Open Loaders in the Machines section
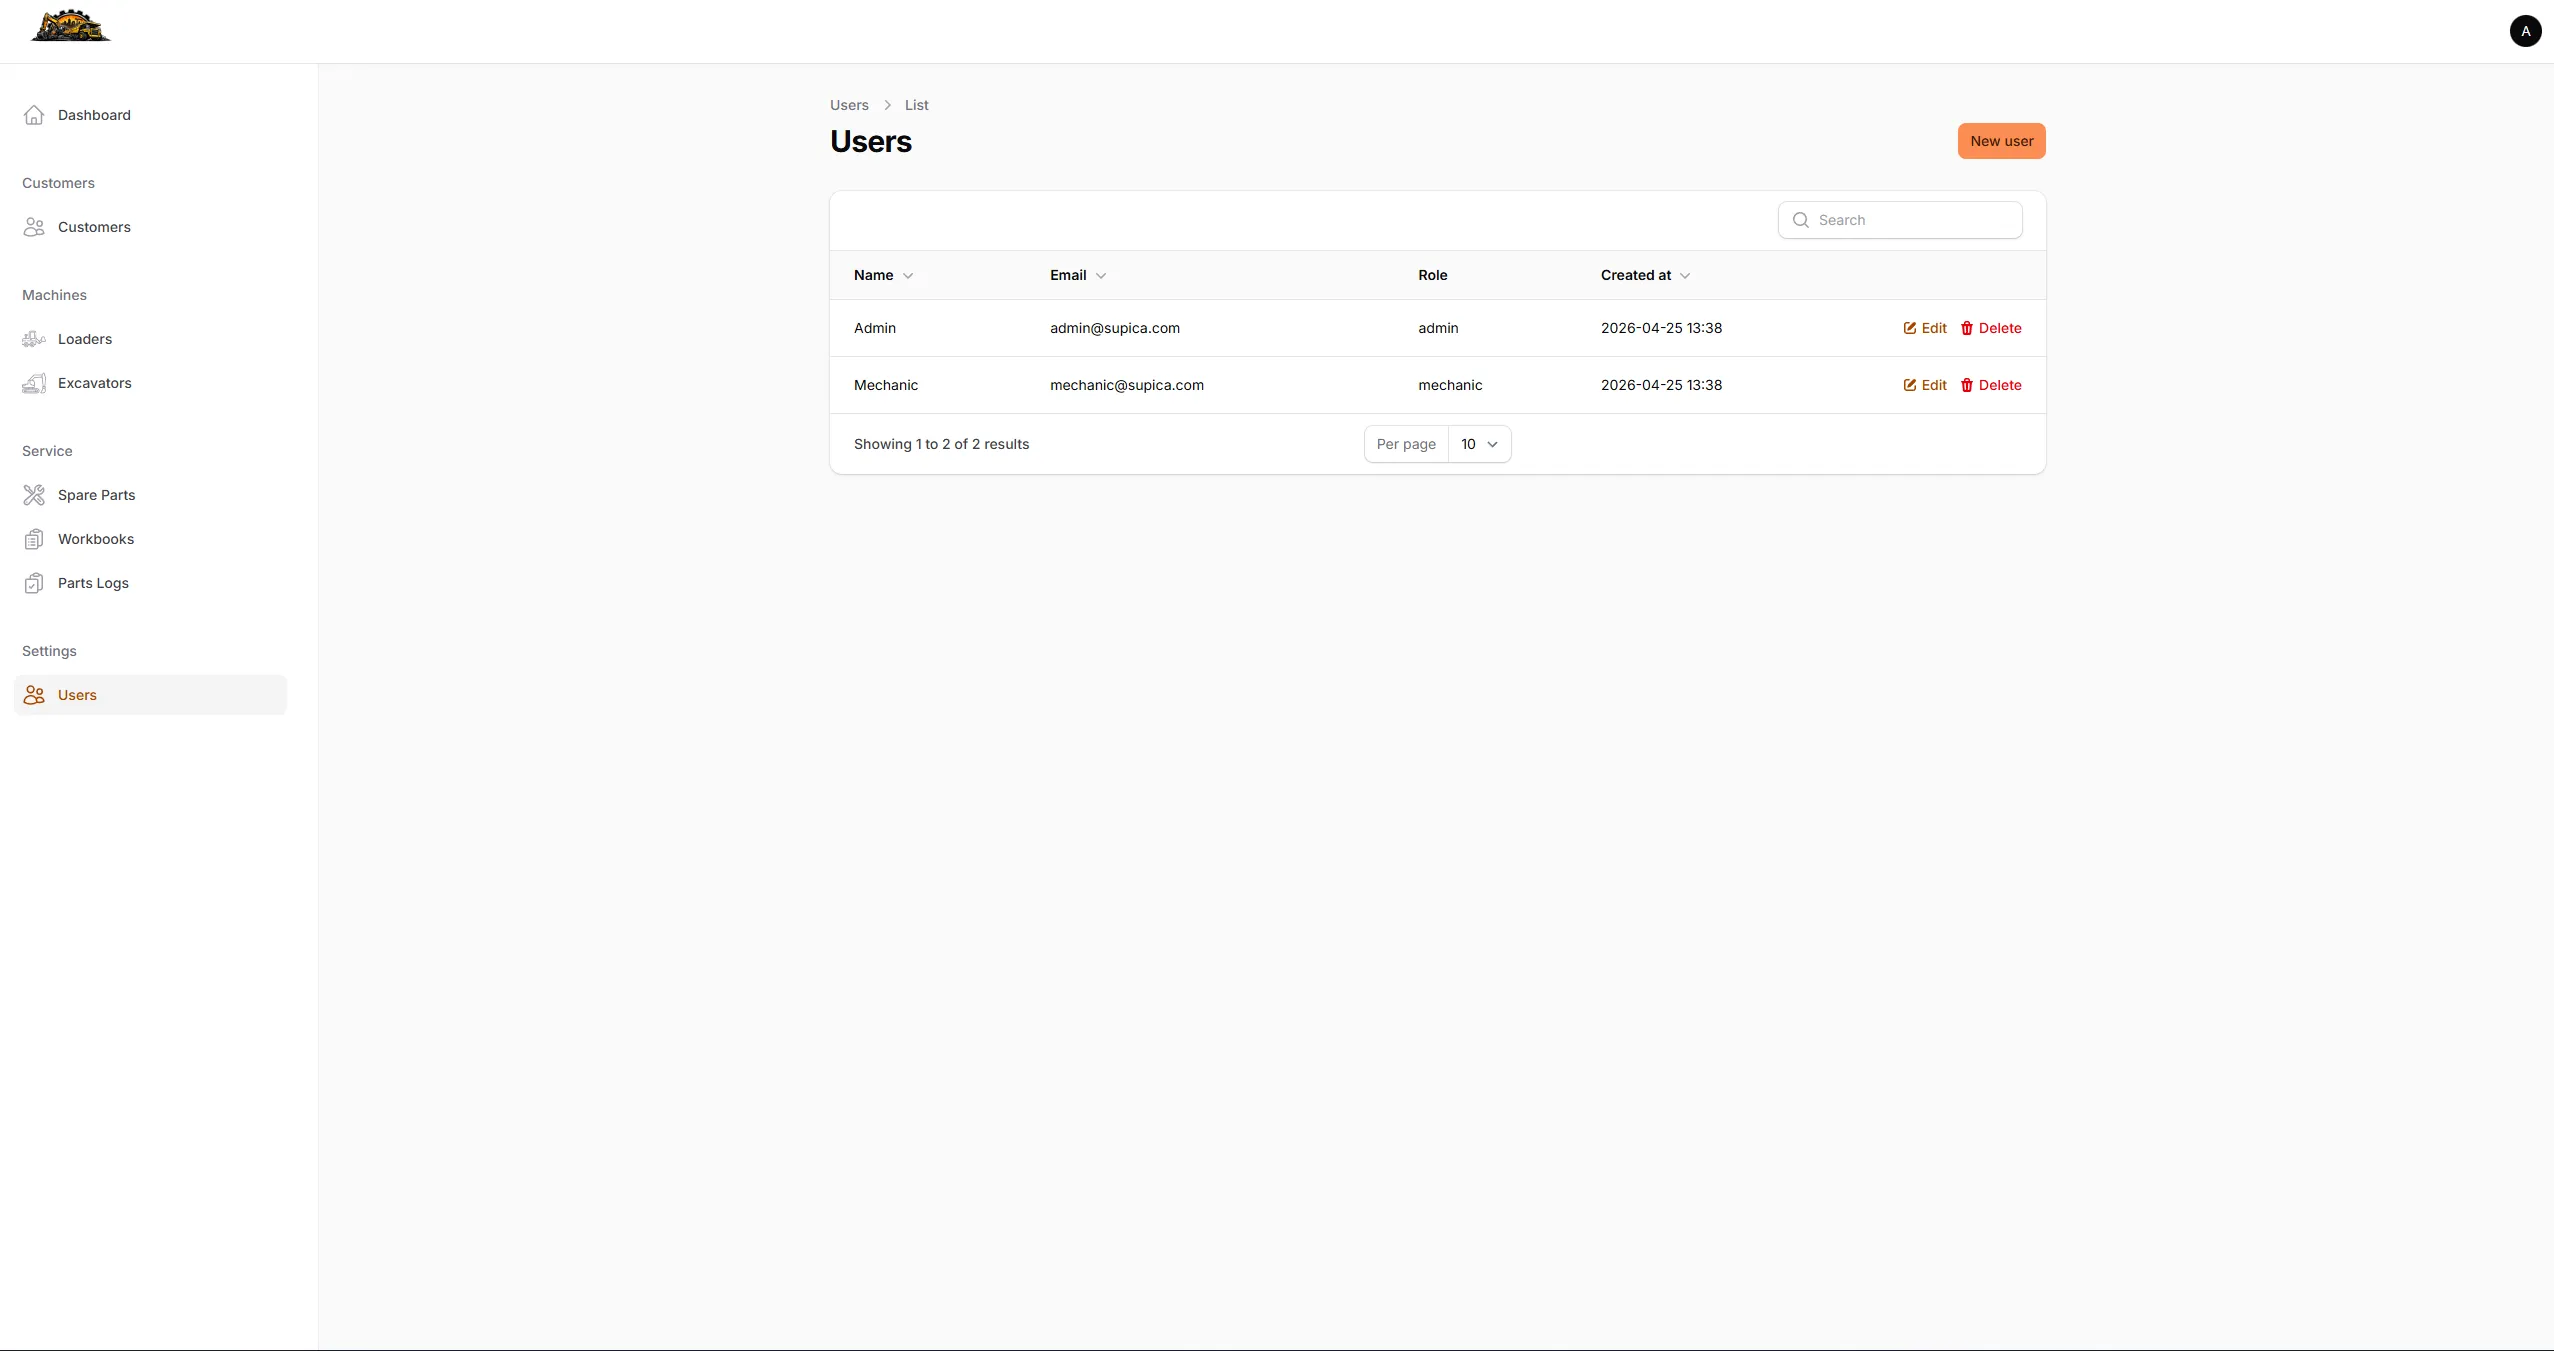 click(x=150, y=339)
